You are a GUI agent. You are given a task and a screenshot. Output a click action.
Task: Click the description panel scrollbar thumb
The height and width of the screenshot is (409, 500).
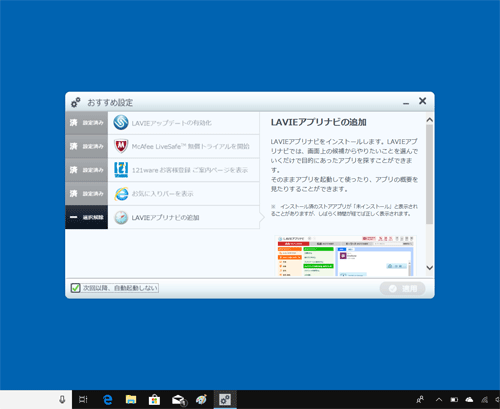click(x=429, y=174)
